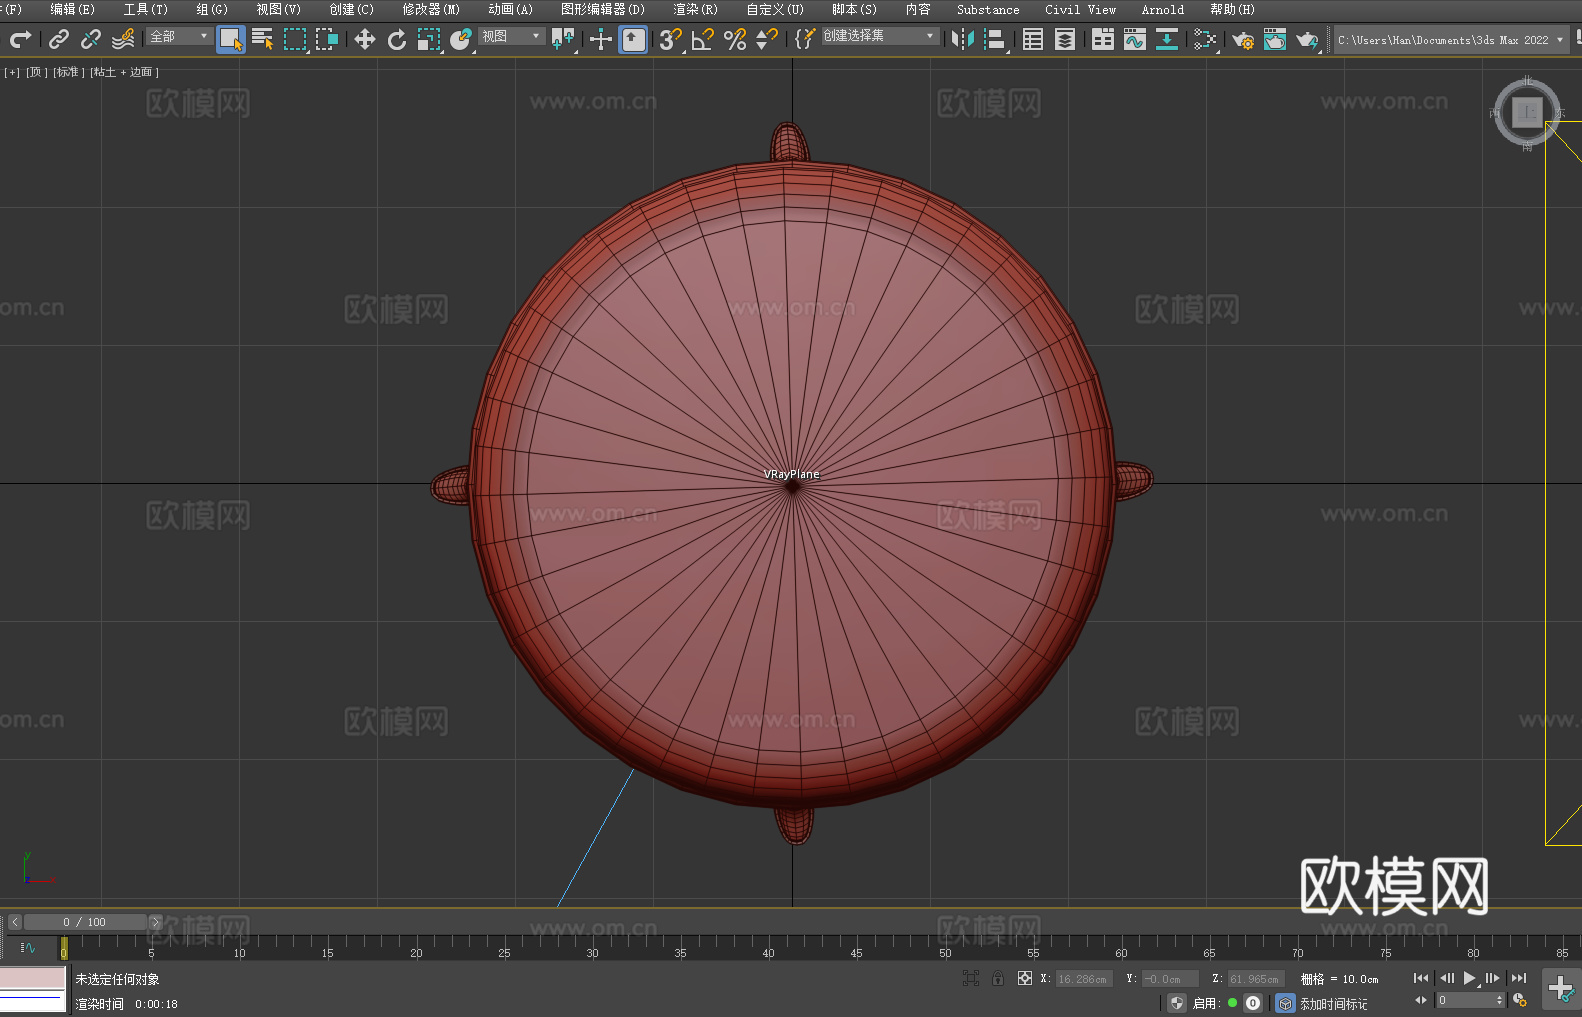Expand the project path dropdown
The height and width of the screenshot is (1017, 1582).
(x=1560, y=40)
